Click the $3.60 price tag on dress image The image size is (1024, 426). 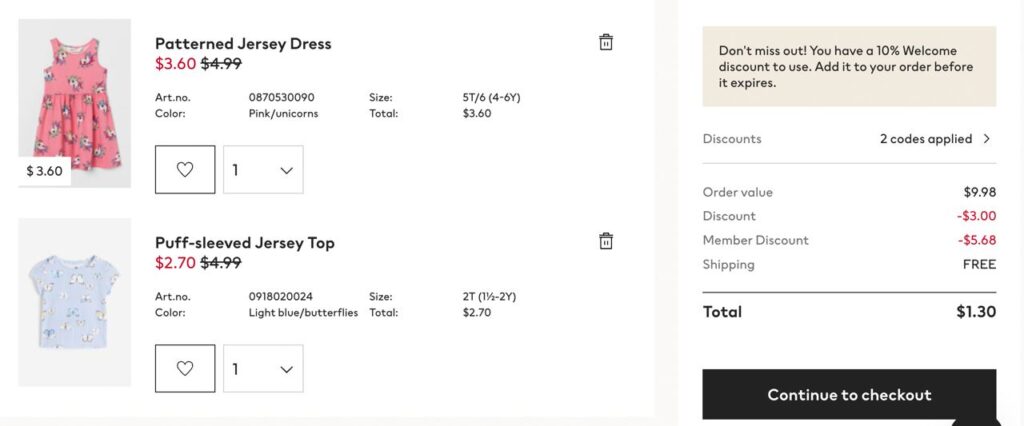click(45, 171)
